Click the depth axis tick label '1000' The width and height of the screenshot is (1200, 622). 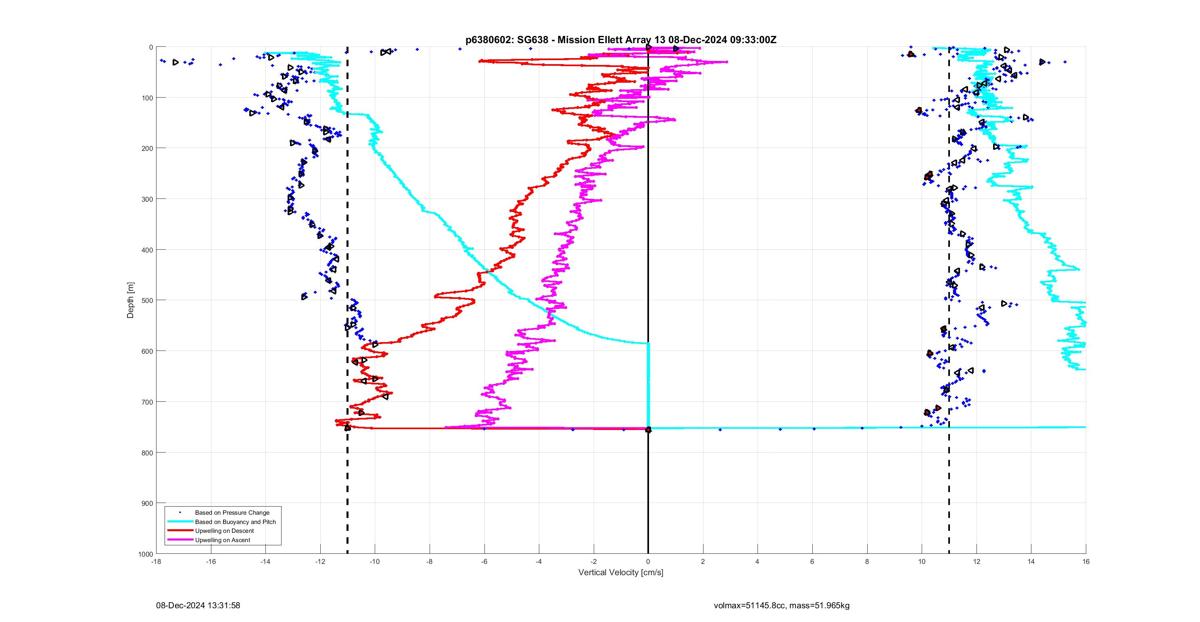[144, 553]
